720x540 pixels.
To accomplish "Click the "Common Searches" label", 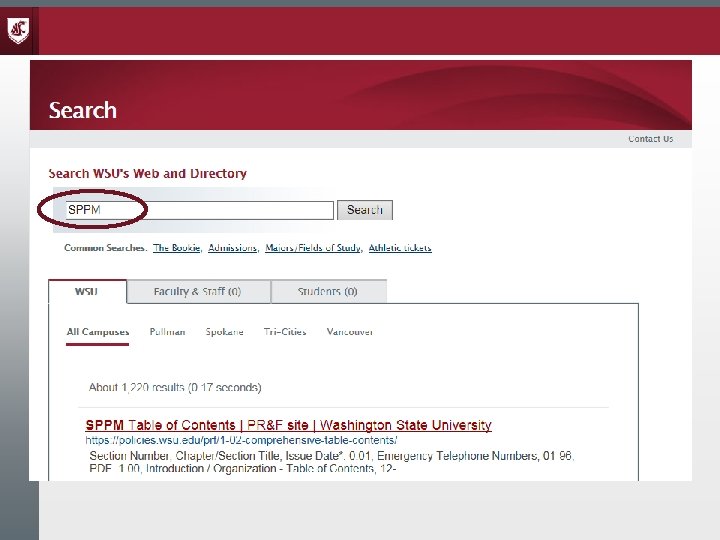I will coord(105,248).
